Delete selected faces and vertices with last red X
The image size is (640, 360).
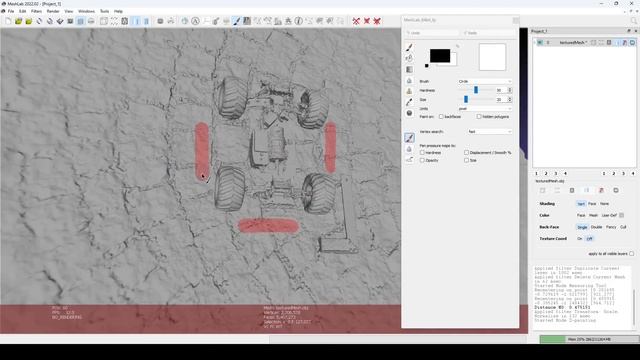377,21
